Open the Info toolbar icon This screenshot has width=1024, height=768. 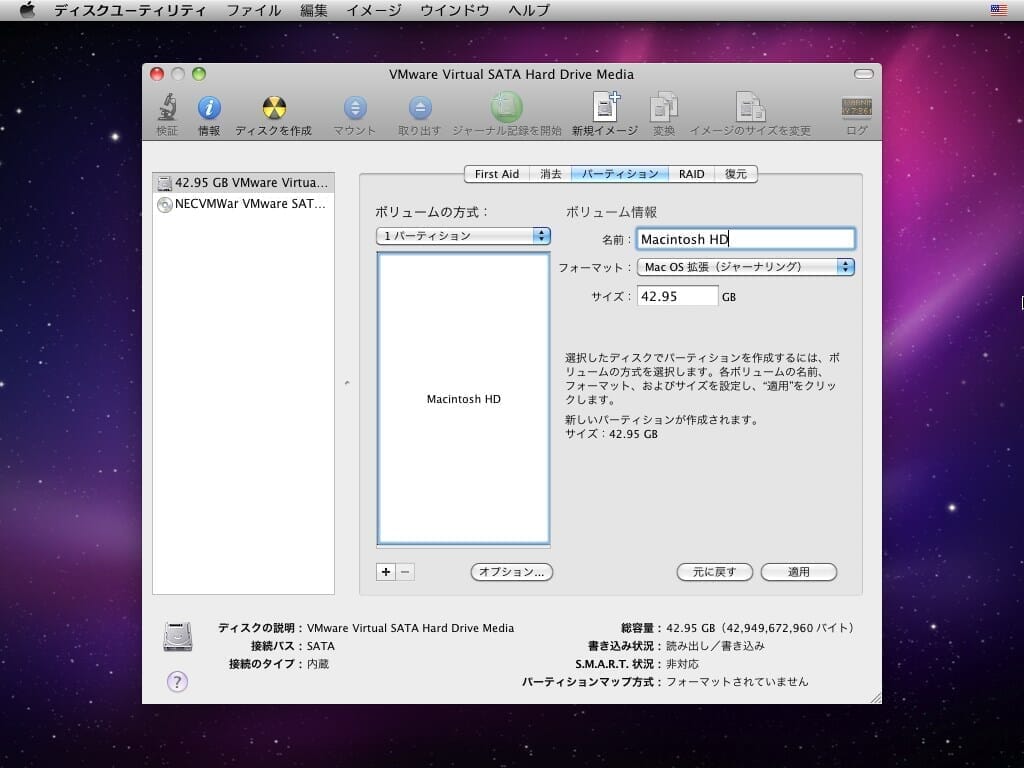(209, 108)
